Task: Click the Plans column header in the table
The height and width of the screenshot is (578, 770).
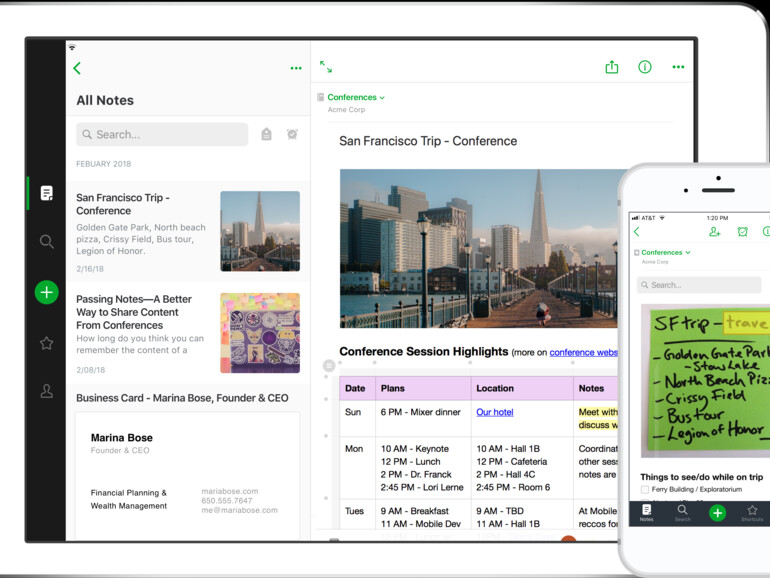Action: pos(423,388)
